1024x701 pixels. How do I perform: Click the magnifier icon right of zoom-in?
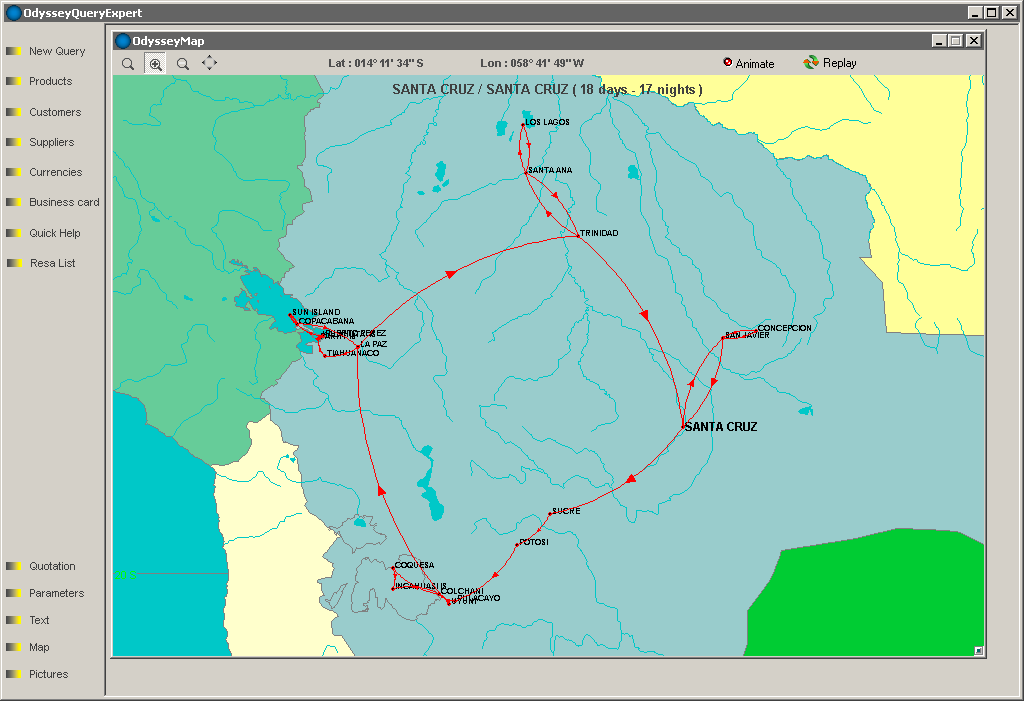tap(182, 63)
